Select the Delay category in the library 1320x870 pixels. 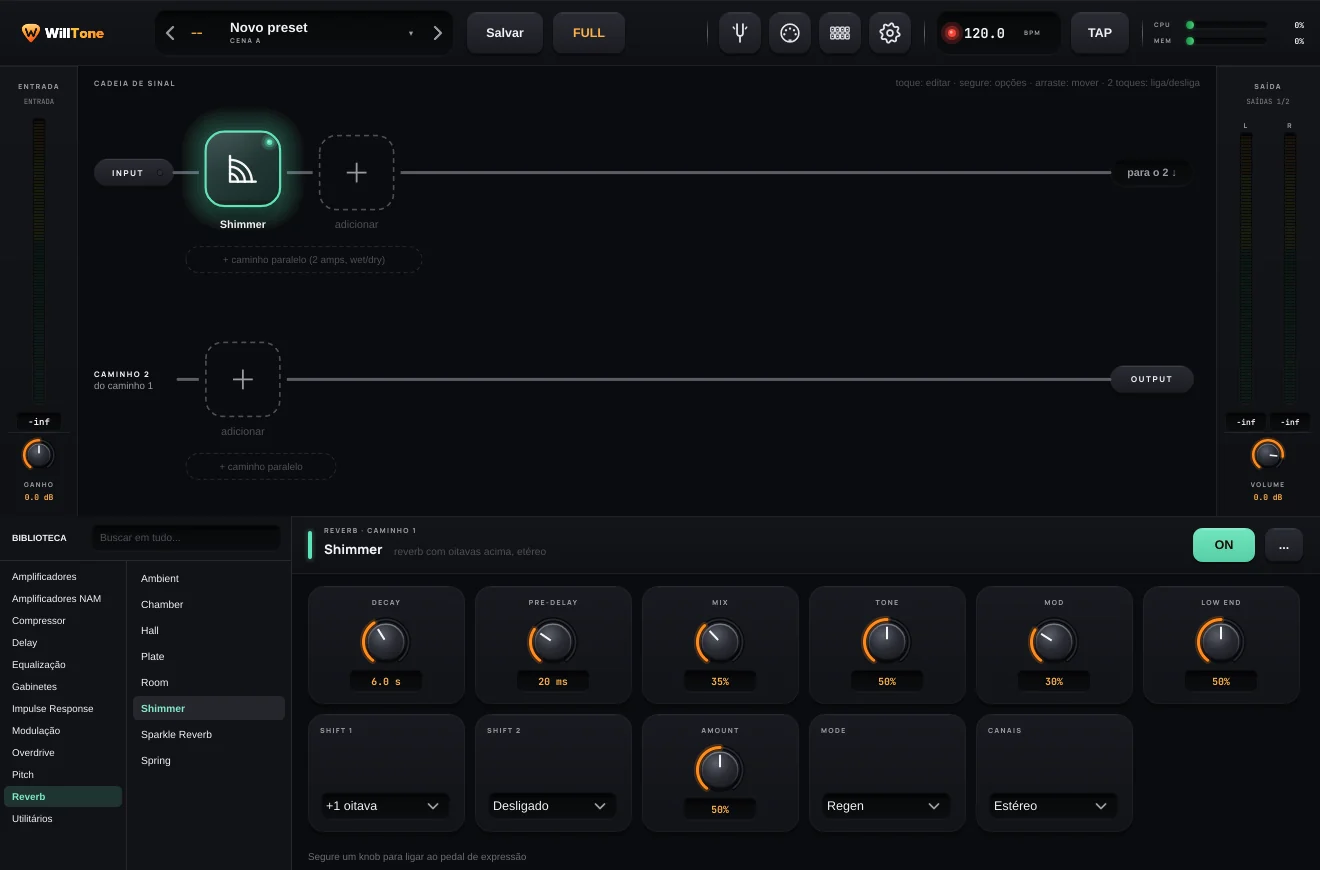pyautogui.click(x=63, y=643)
